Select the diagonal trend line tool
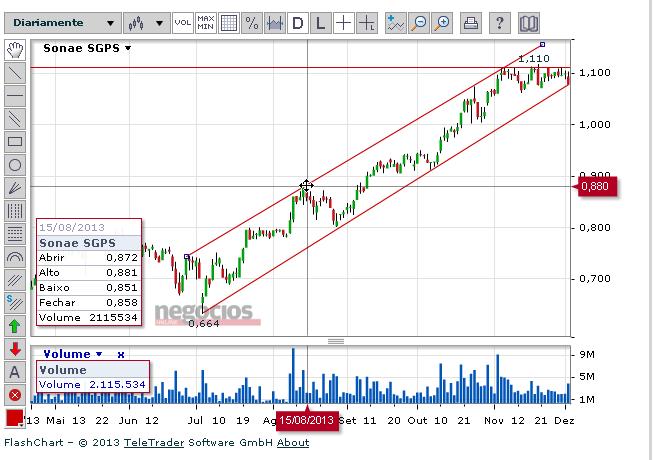 (x=15, y=73)
